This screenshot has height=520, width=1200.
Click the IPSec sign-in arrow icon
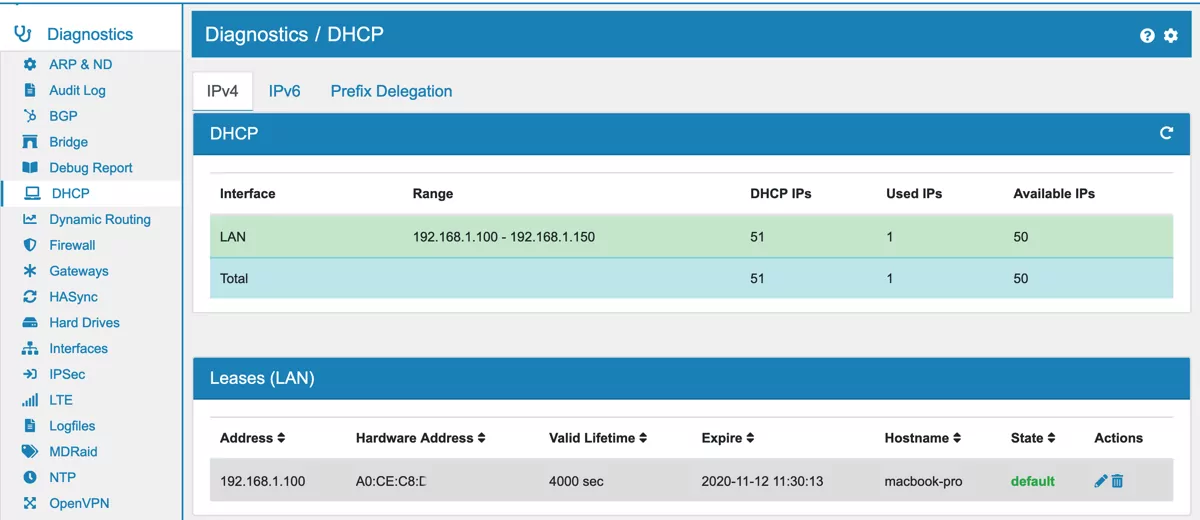click(30, 374)
